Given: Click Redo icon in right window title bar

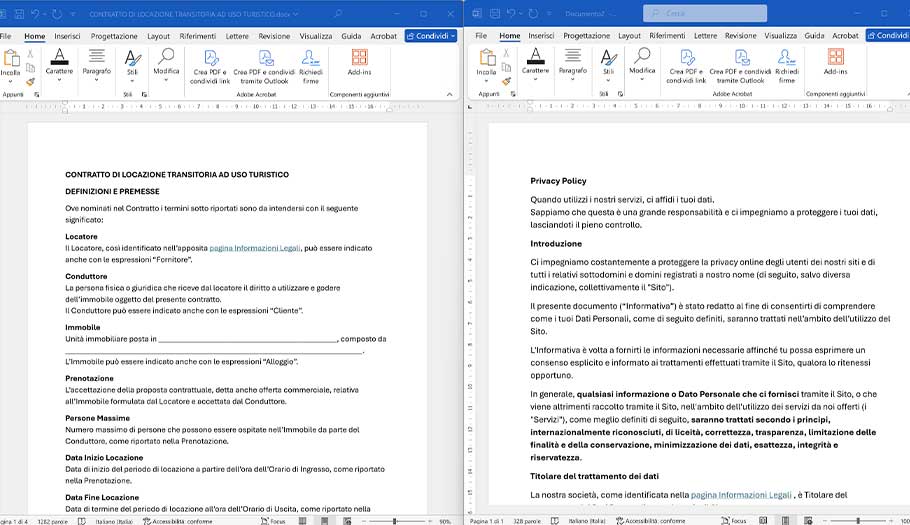Looking at the screenshot, I should click(x=533, y=13).
